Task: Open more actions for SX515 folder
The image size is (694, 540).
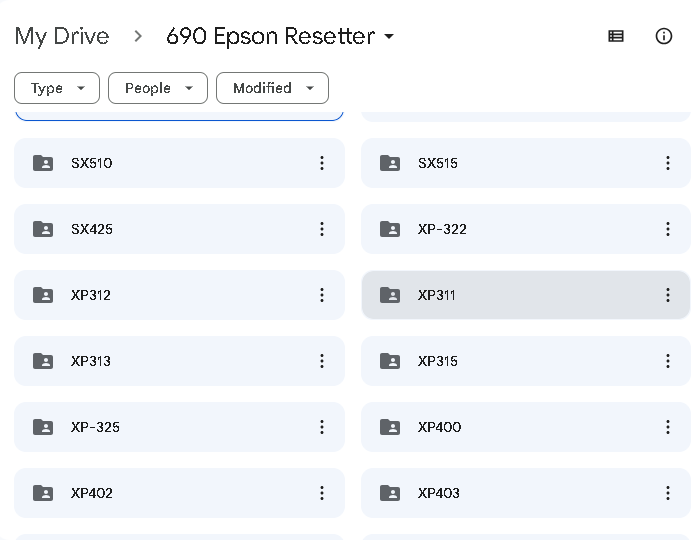Action: pos(668,163)
